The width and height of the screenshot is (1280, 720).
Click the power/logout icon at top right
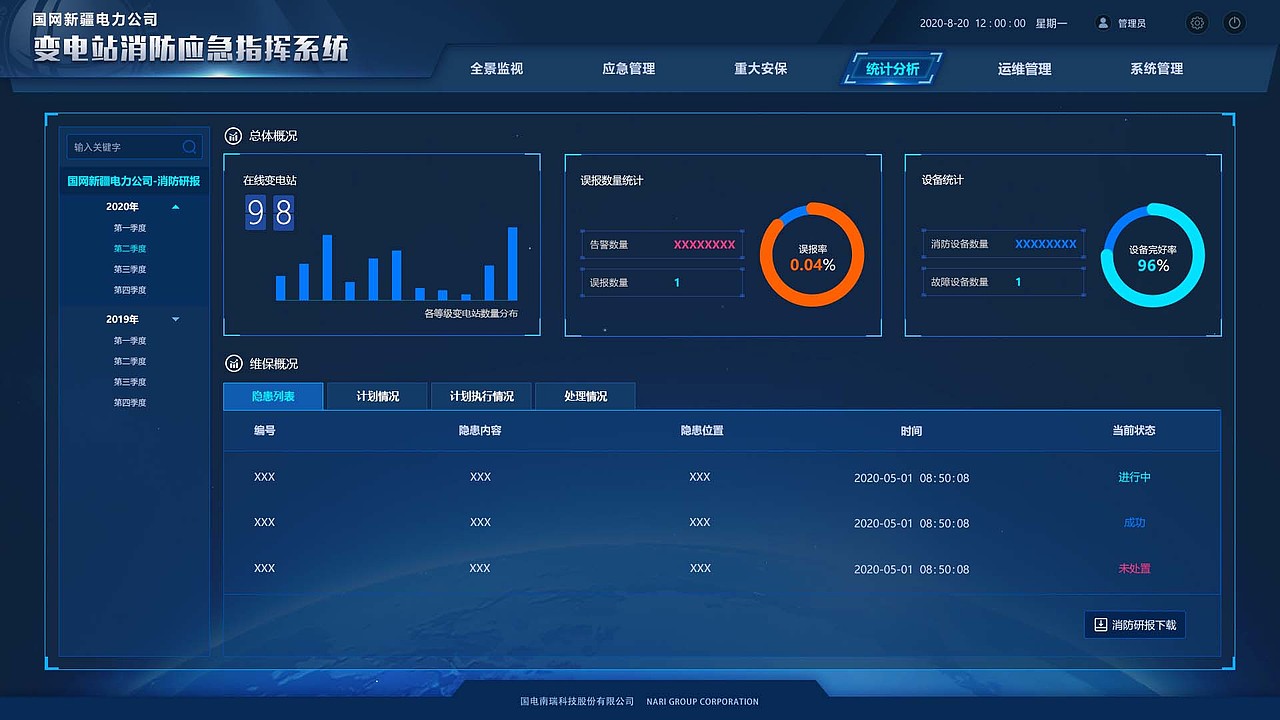coord(1234,22)
